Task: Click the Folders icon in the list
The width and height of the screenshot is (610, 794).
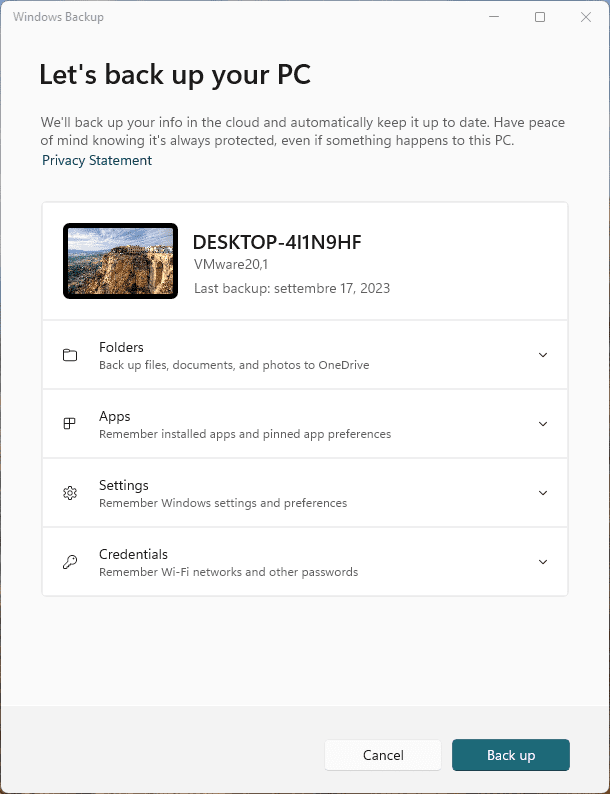Action: (70, 355)
